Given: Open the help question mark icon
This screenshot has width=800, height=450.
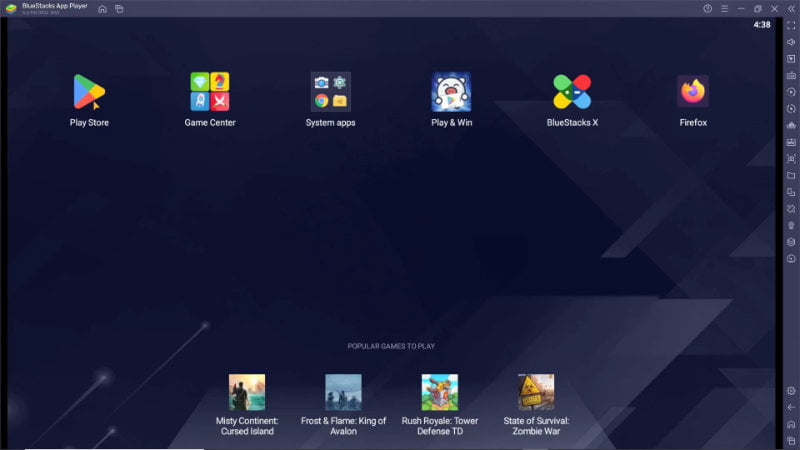Looking at the screenshot, I should (x=707, y=9).
